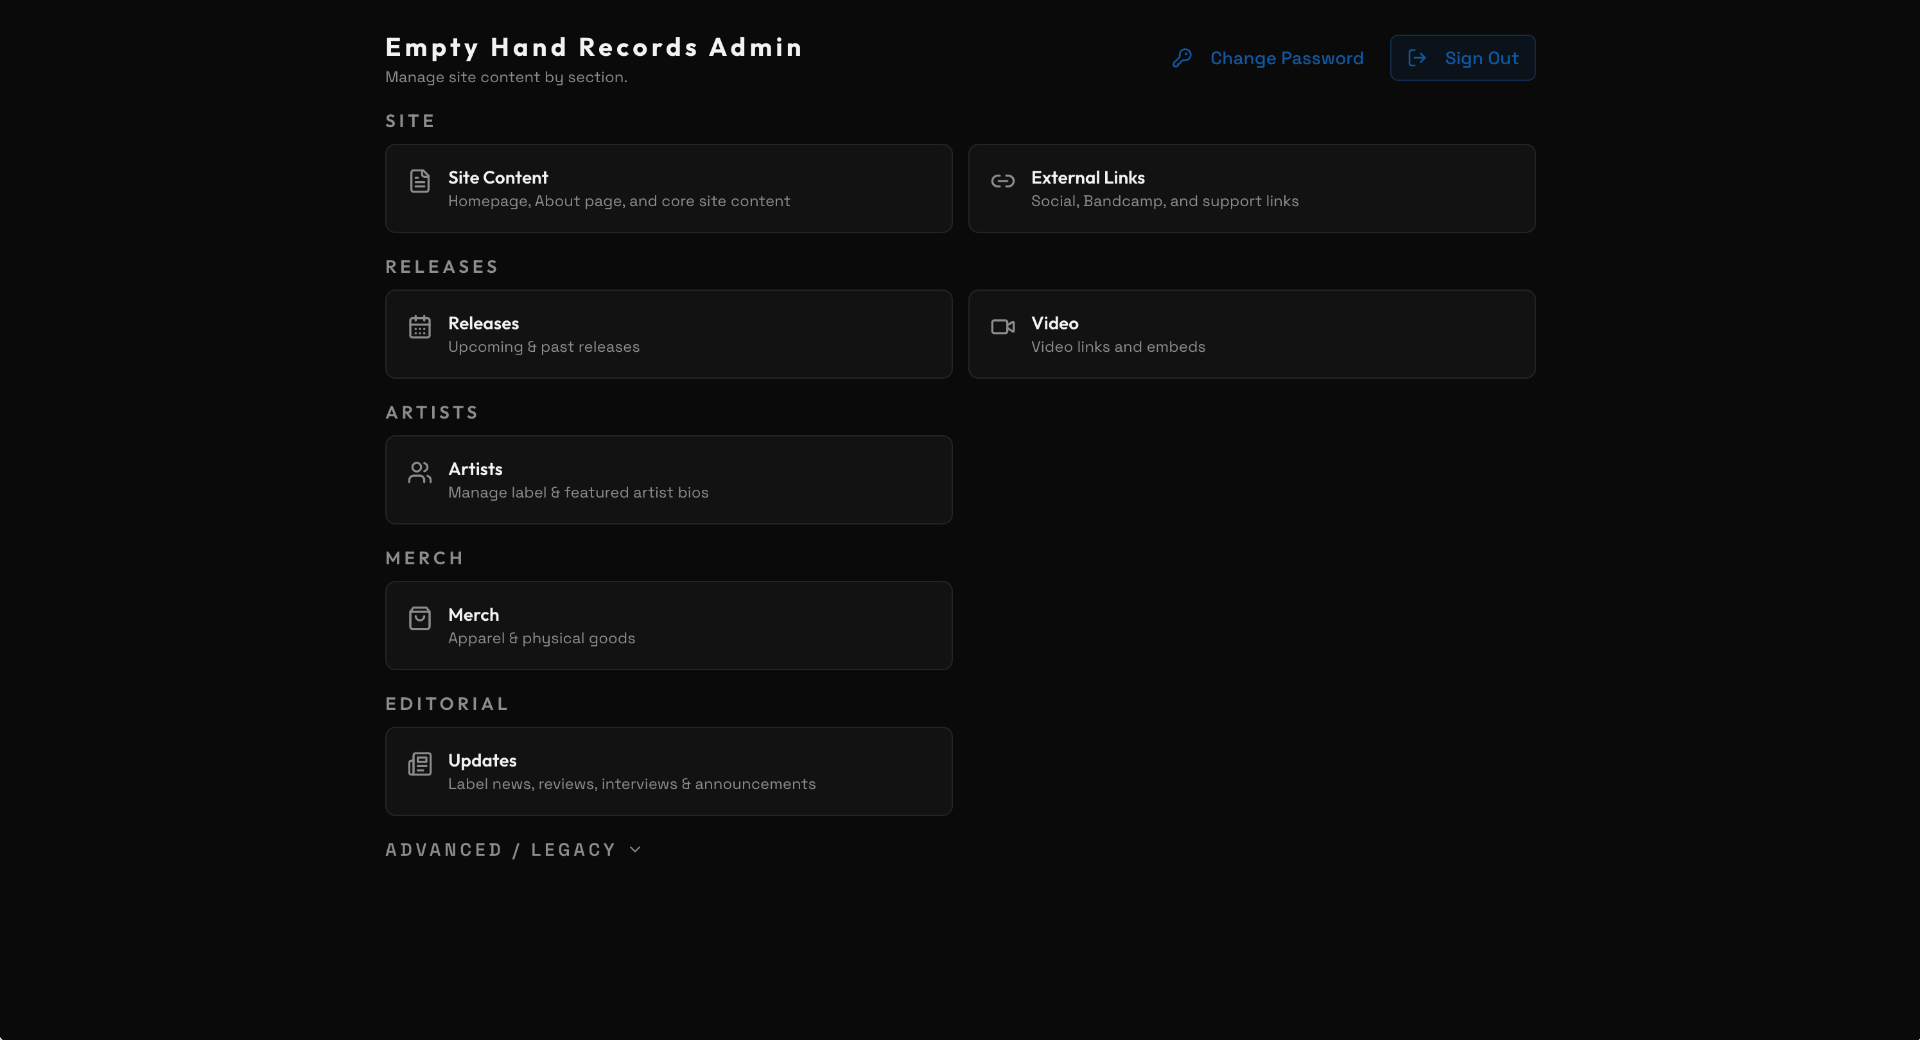This screenshot has height=1040, width=1920.
Task: Click the newspaper icon on Updates card
Action: (x=420, y=764)
